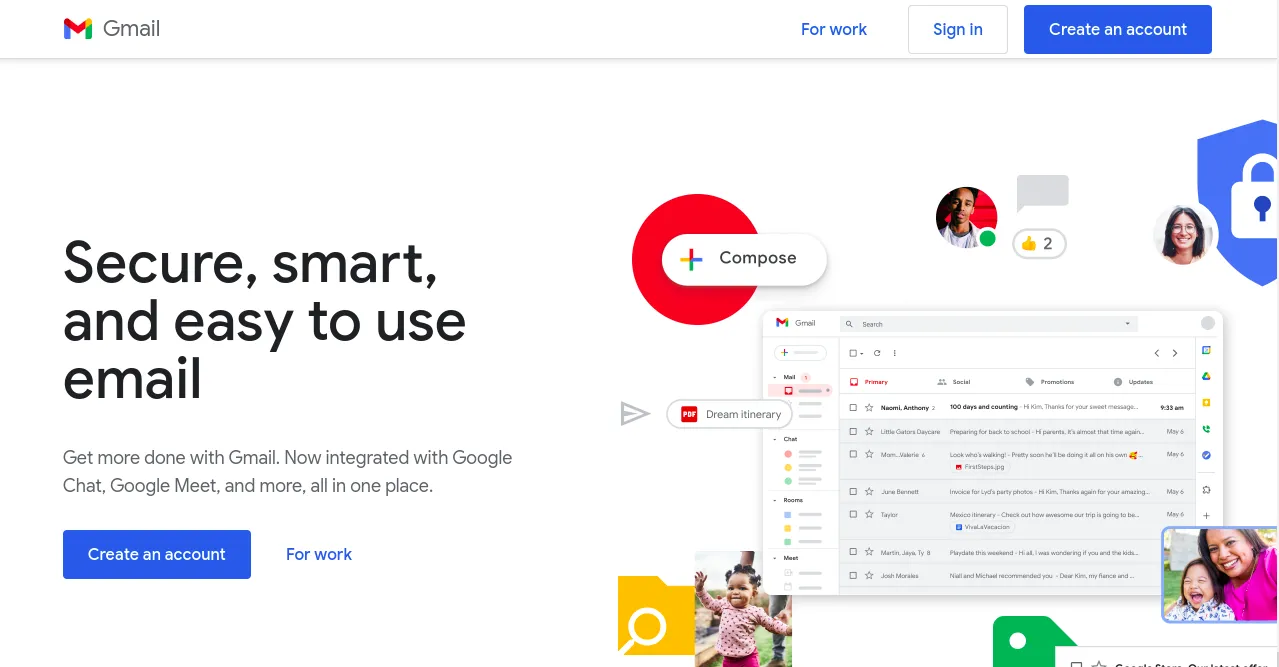Switch to the Promotions tab
The width and height of the screenshot is (1279, 667).
[x=1049, y=382]
